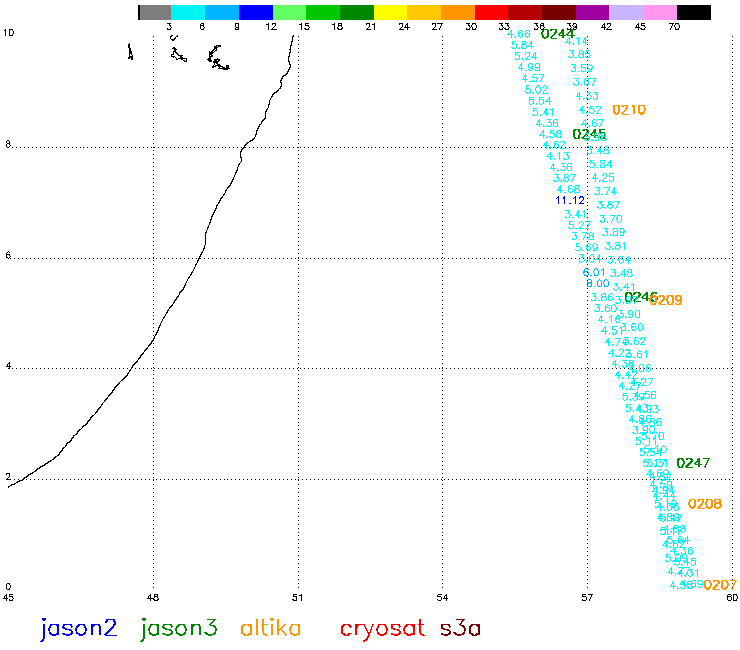Click the data value 3.48
Viewport: 740px width, 650px height.
pos(622,273)
